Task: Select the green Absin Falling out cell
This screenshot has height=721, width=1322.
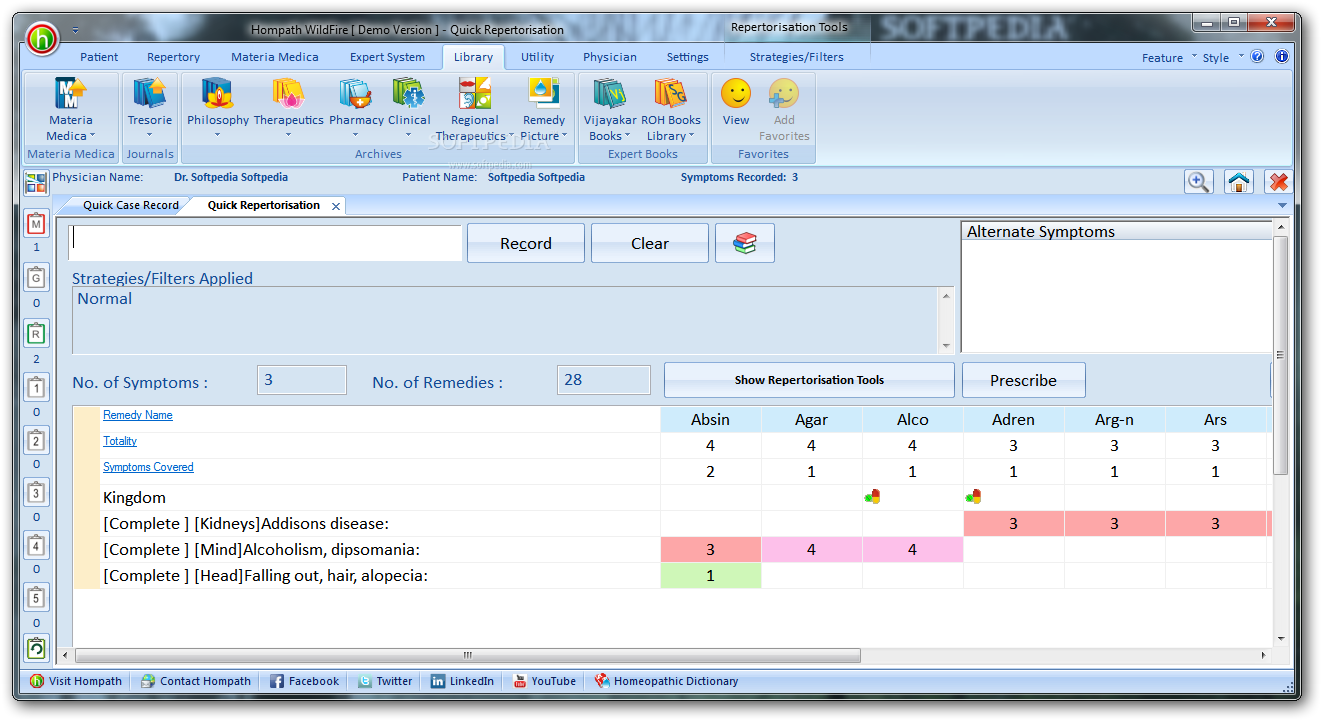Action: tap(711, 575)
